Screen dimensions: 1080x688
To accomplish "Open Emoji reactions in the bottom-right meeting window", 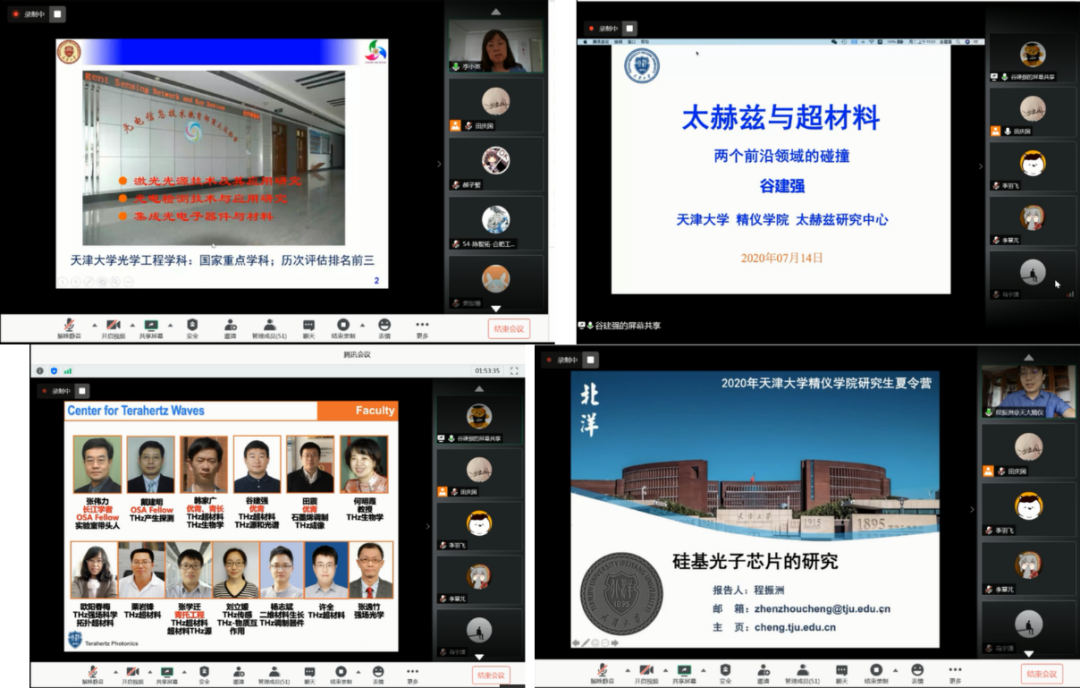I will [x=917, y=673].
